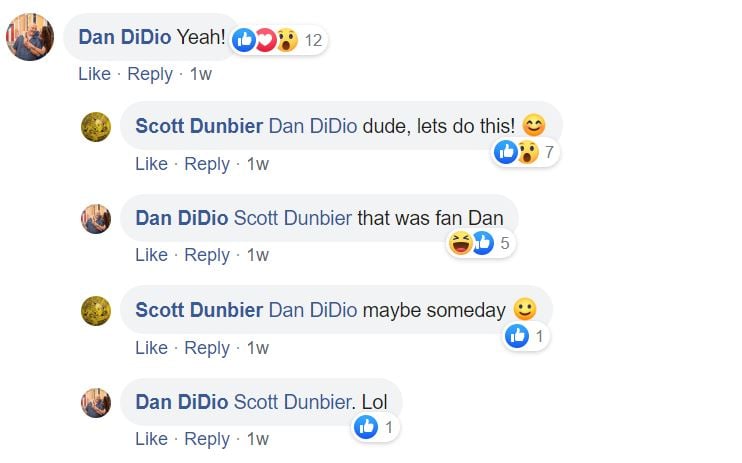
Task: Click the 1w timestamp under the 'Lol' reply
Action: [258, 439]
